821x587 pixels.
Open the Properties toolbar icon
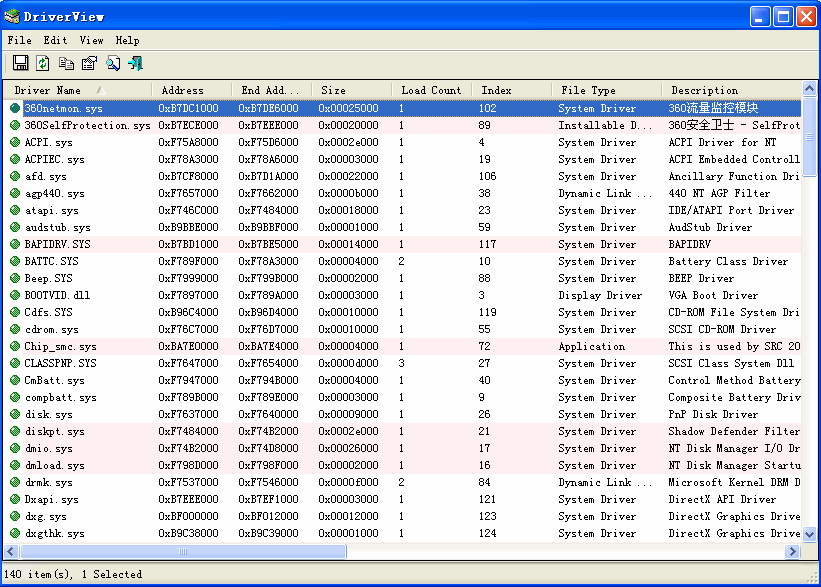click(90, 63)
